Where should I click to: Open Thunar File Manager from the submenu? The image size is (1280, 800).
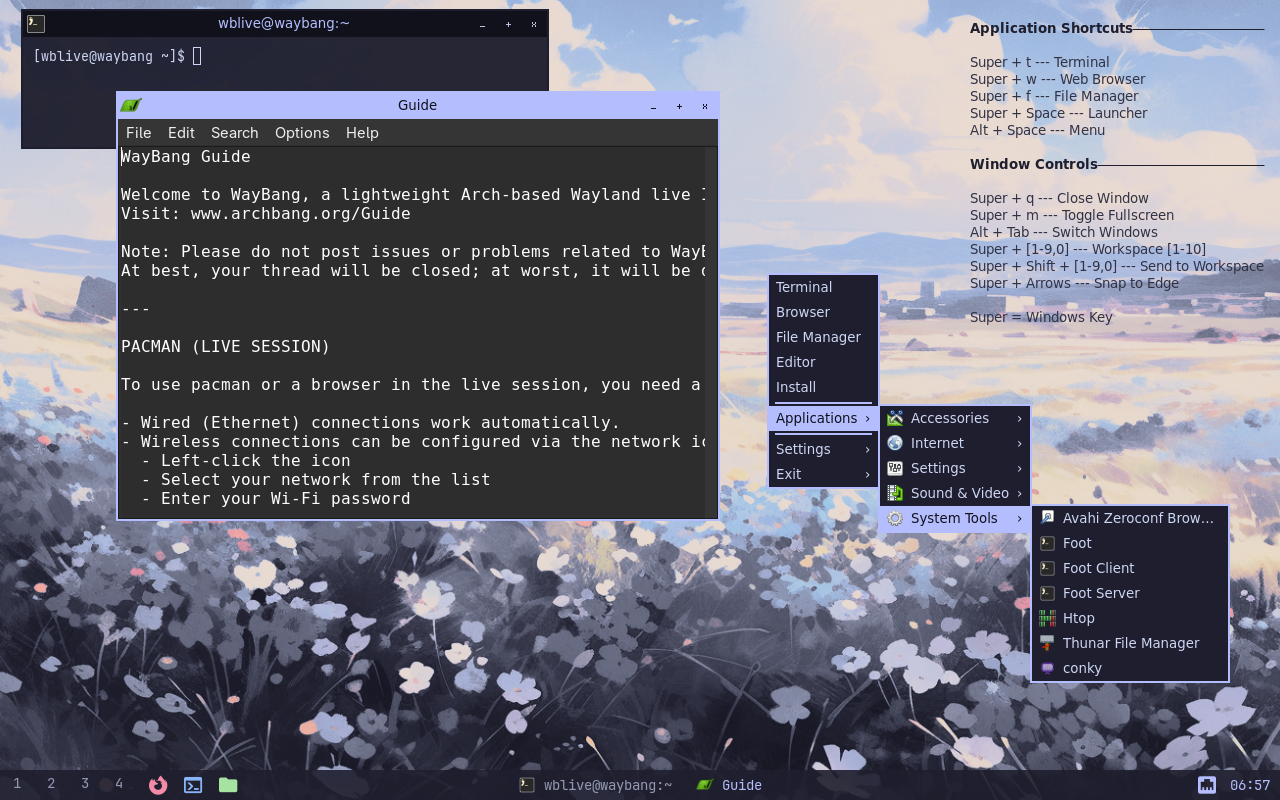1130,643
